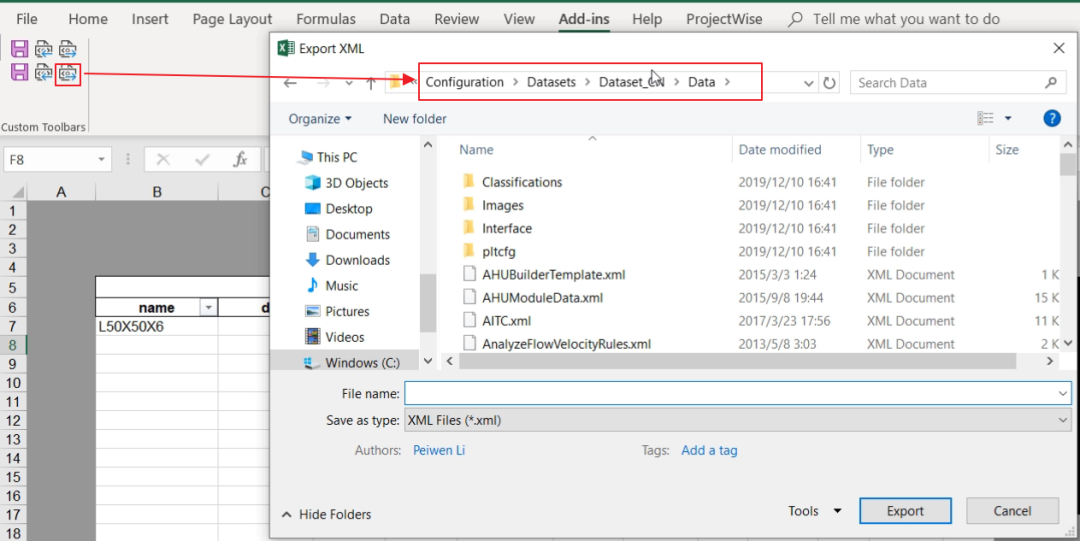Click the XML export icon in the lower toolbar row

[68, 73]
